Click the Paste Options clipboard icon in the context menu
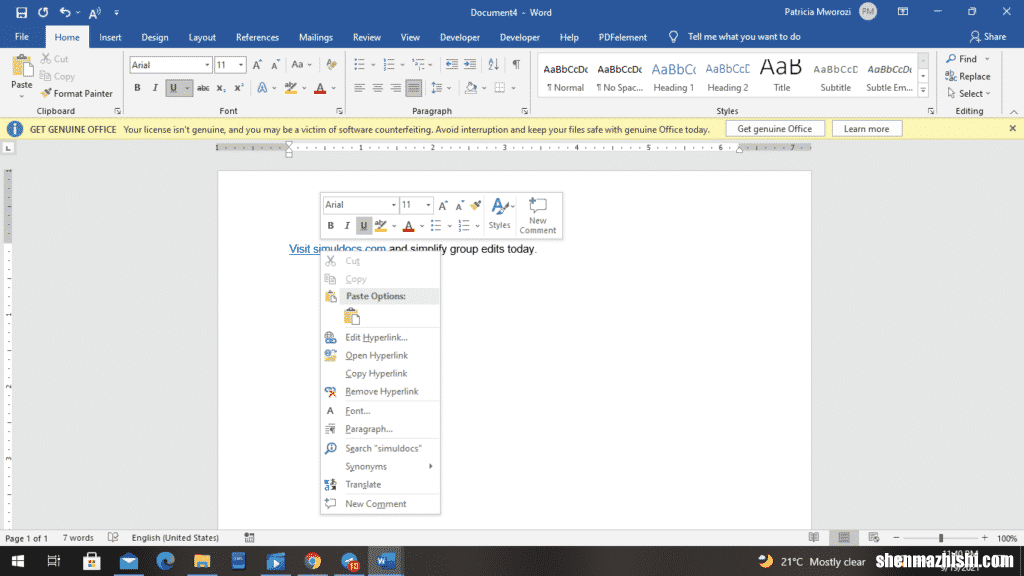Viewport: 1024px width, 576px height. 352,317
